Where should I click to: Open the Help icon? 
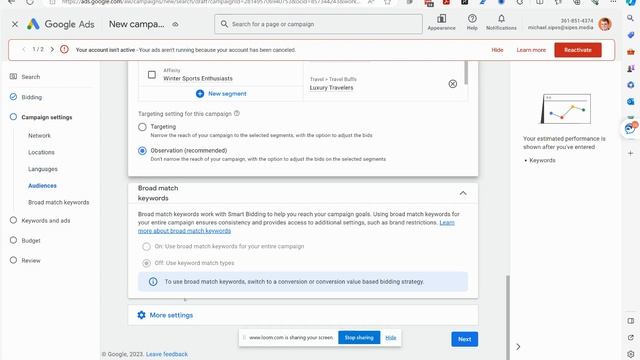[x=472, y=19]
